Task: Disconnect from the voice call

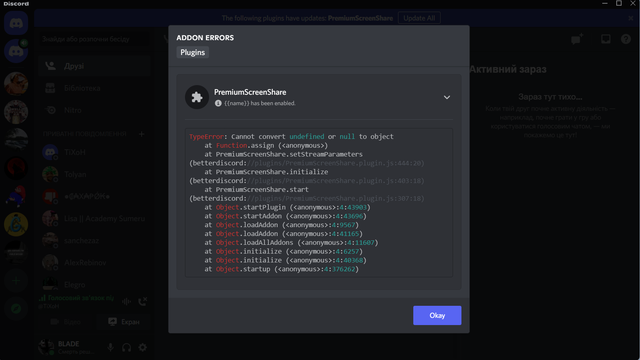Action: 142,302
